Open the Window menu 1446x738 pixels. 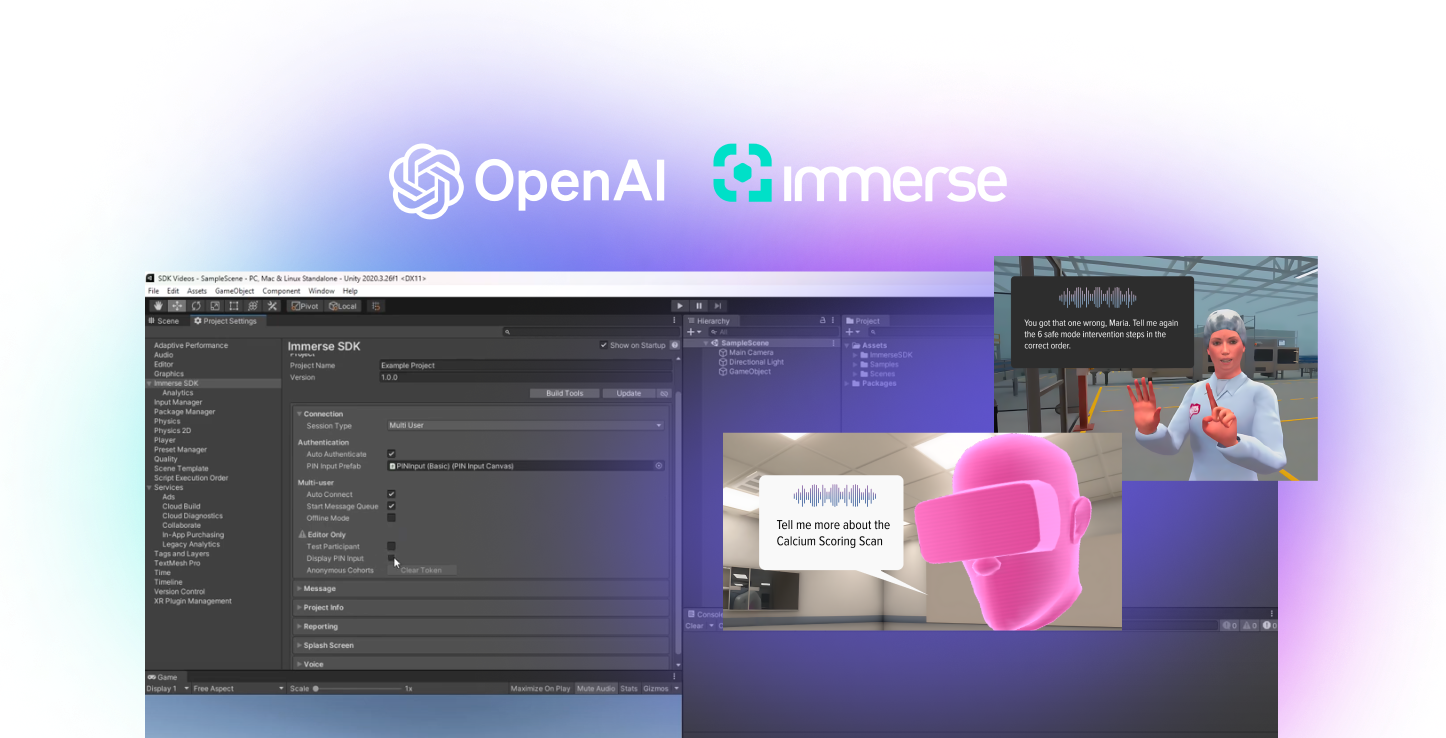click(x=321, y=291)
